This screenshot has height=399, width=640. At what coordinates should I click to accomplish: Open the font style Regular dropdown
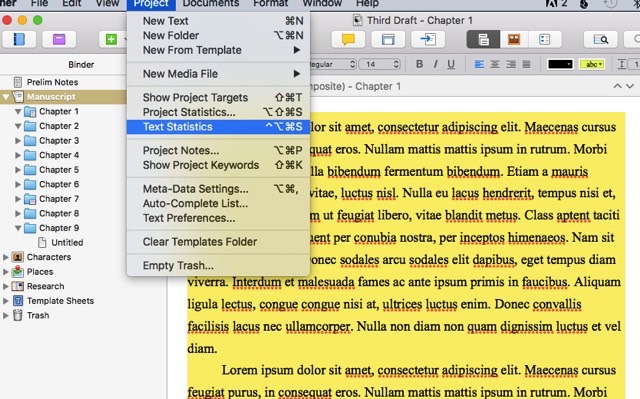pyautogui.click(x=333, y=64)
